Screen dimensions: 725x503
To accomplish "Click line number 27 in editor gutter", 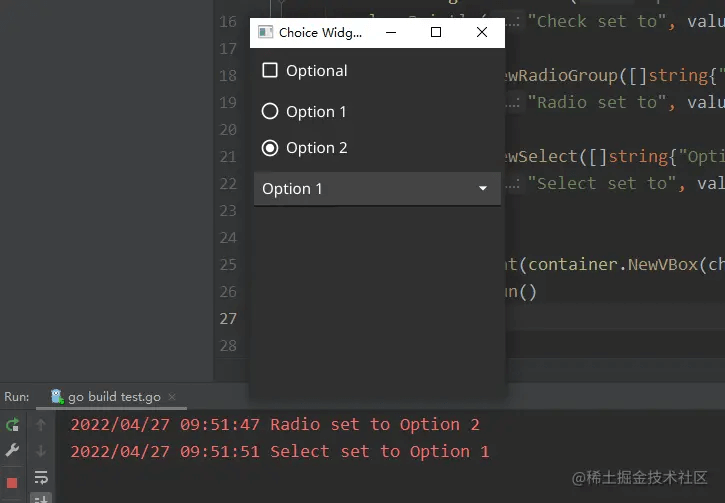I will 228,318.
